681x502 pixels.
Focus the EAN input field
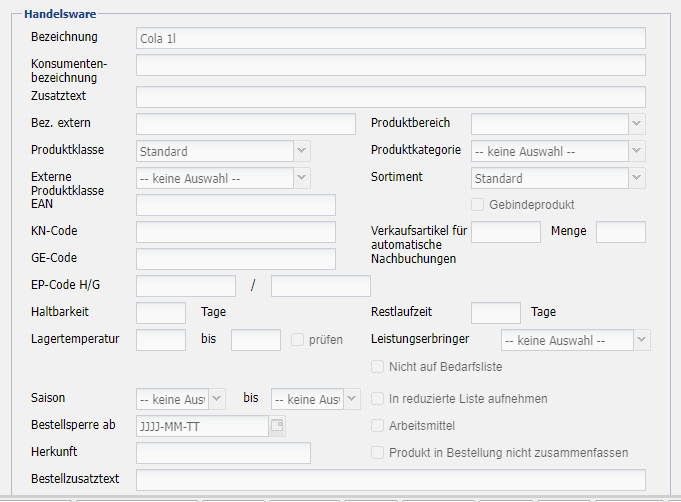pyautogui.click(x=236, y=205)
